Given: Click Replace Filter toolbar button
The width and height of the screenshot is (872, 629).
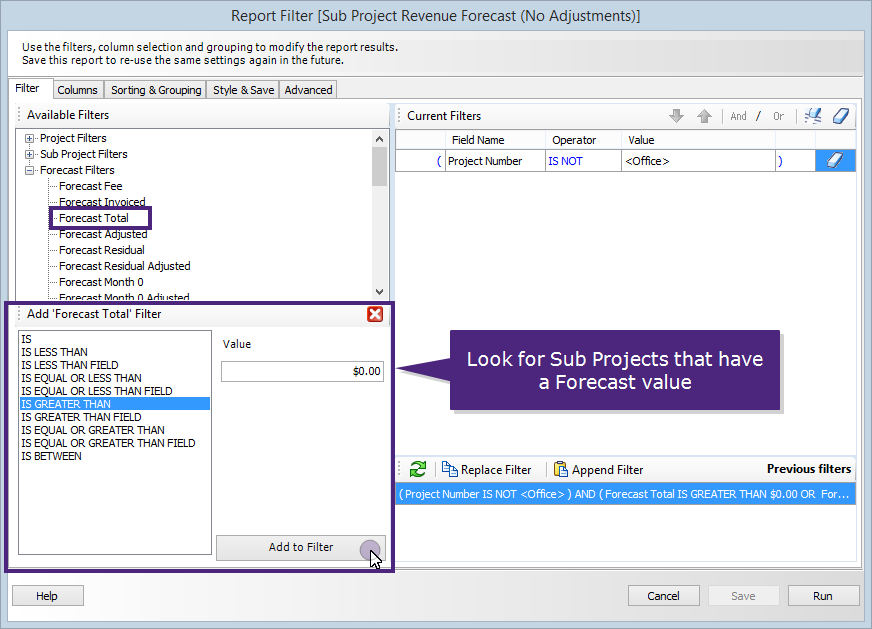Looking at the screenshot, I should (486, 469).
